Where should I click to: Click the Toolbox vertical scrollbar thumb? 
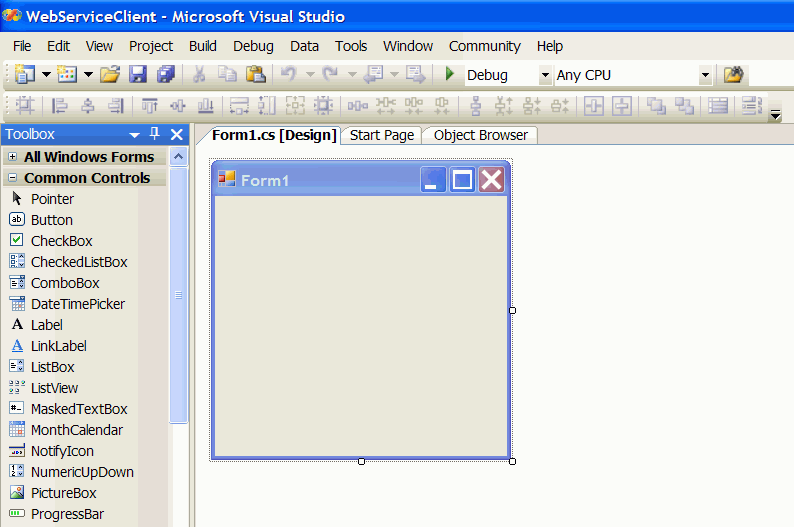[x=178, y=295]
